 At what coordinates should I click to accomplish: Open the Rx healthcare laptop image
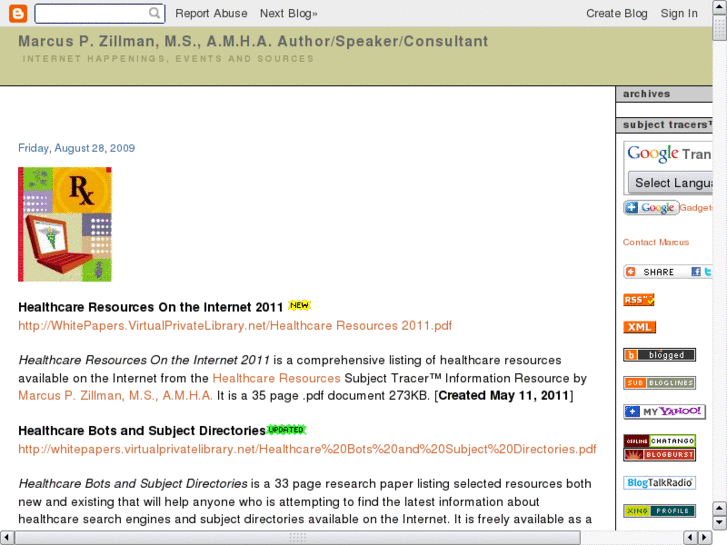65,224
